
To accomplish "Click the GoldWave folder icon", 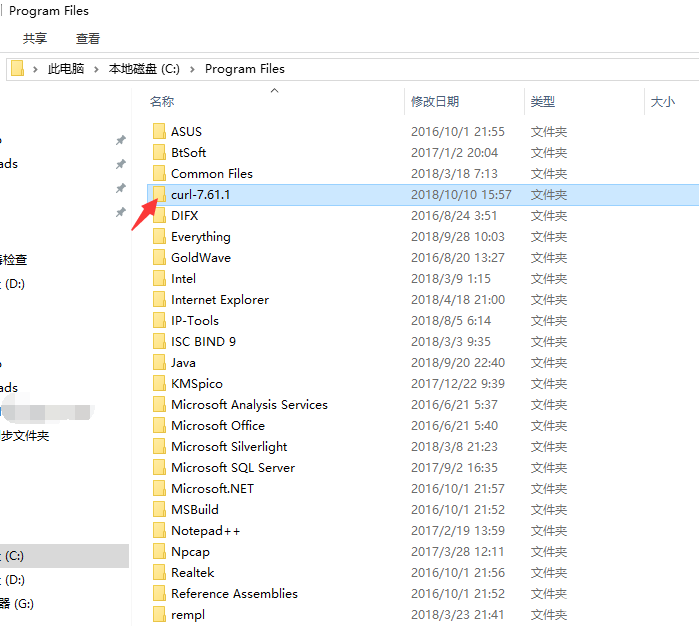I will click(x=159, y=257).
